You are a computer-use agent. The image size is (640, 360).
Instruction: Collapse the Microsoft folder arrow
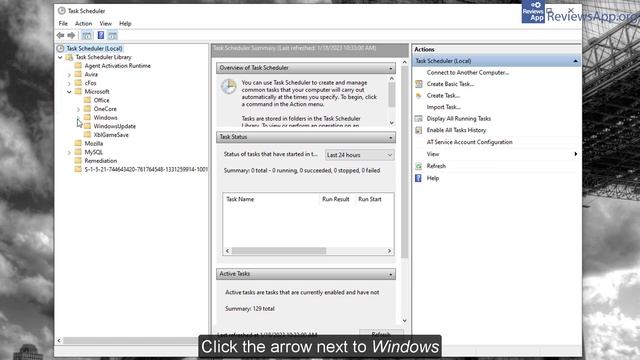point(69,92)
